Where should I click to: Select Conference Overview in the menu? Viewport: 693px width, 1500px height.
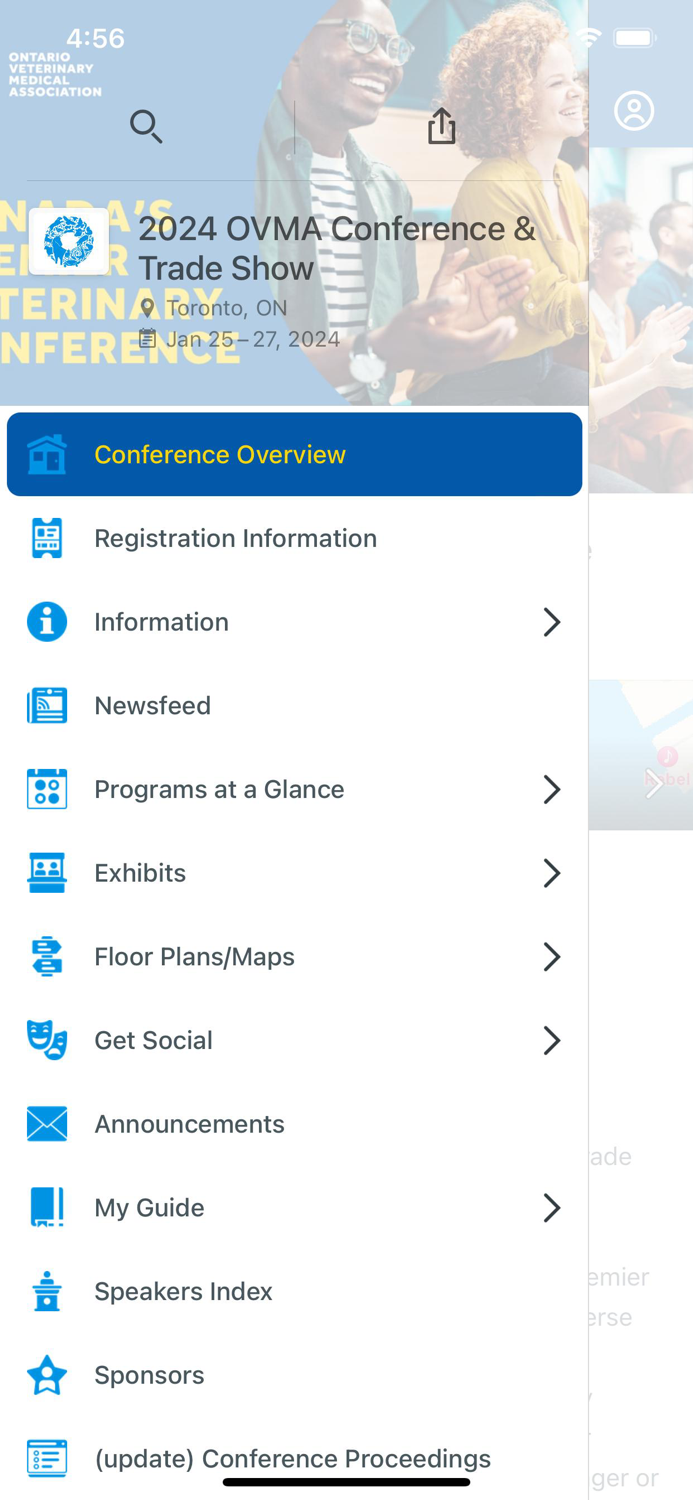220,454
